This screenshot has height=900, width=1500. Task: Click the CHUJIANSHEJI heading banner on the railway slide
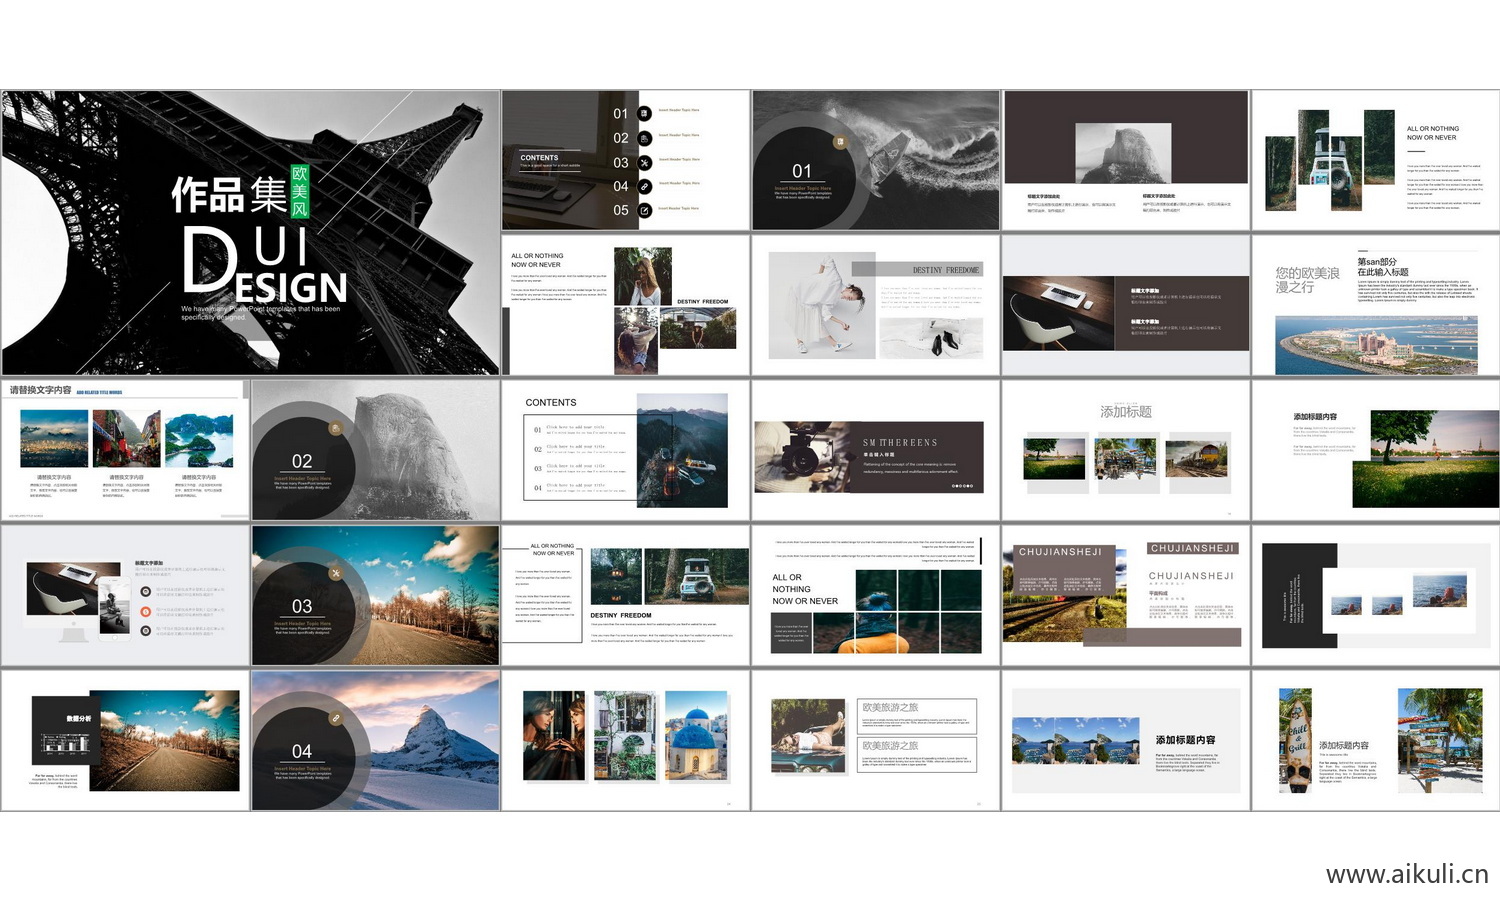click(1060, 552)
